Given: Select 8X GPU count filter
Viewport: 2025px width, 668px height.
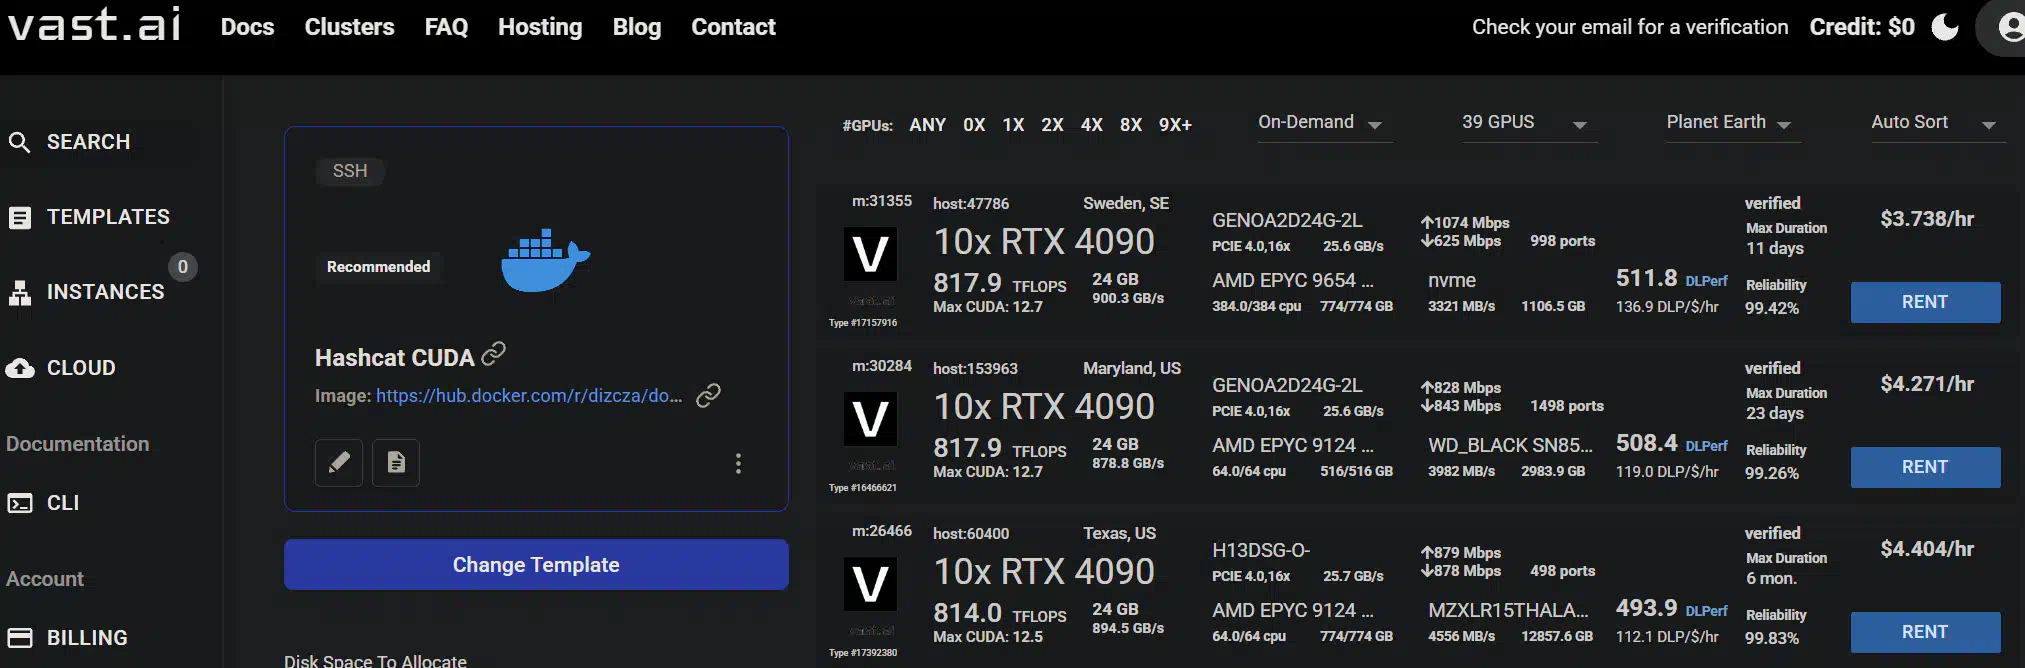Looking at the screenshot, I should (x=1130, y=125).
